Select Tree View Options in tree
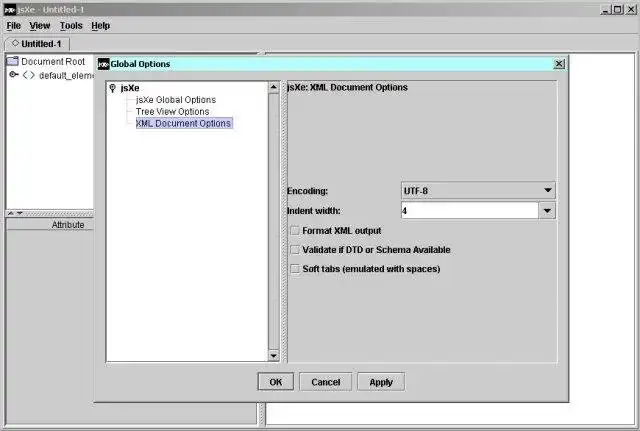The image size is (640, 431). click(172, 111)
